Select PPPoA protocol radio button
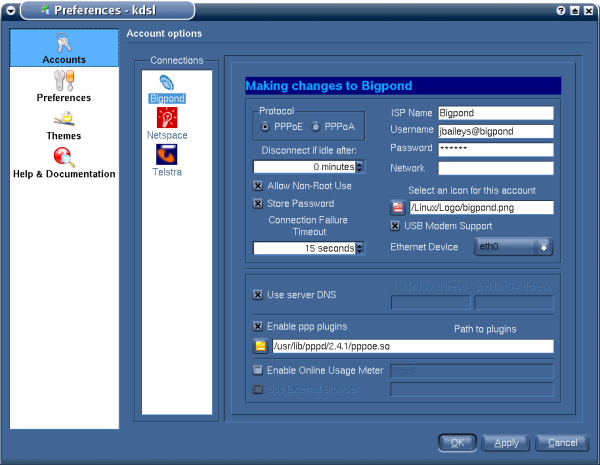This screenshot has width=600, height=465. (315, 127)
